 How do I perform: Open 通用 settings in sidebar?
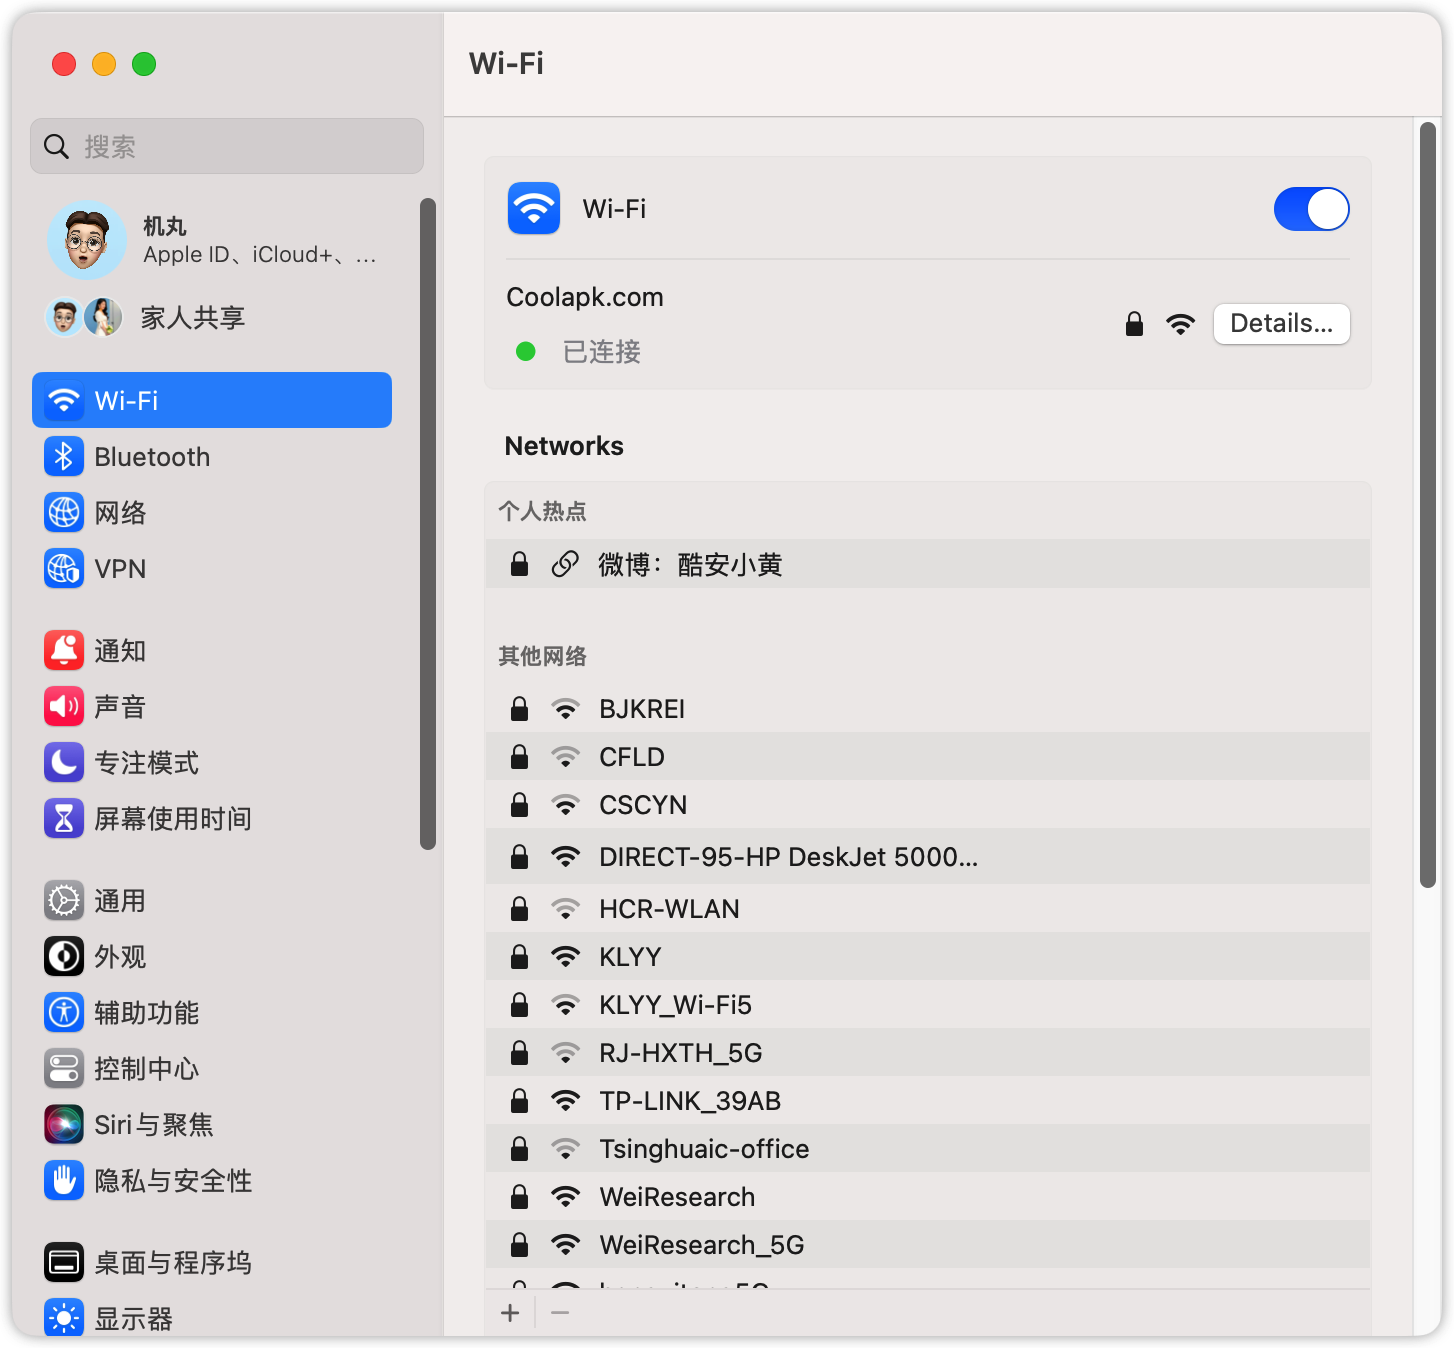[x=120, y=901]
